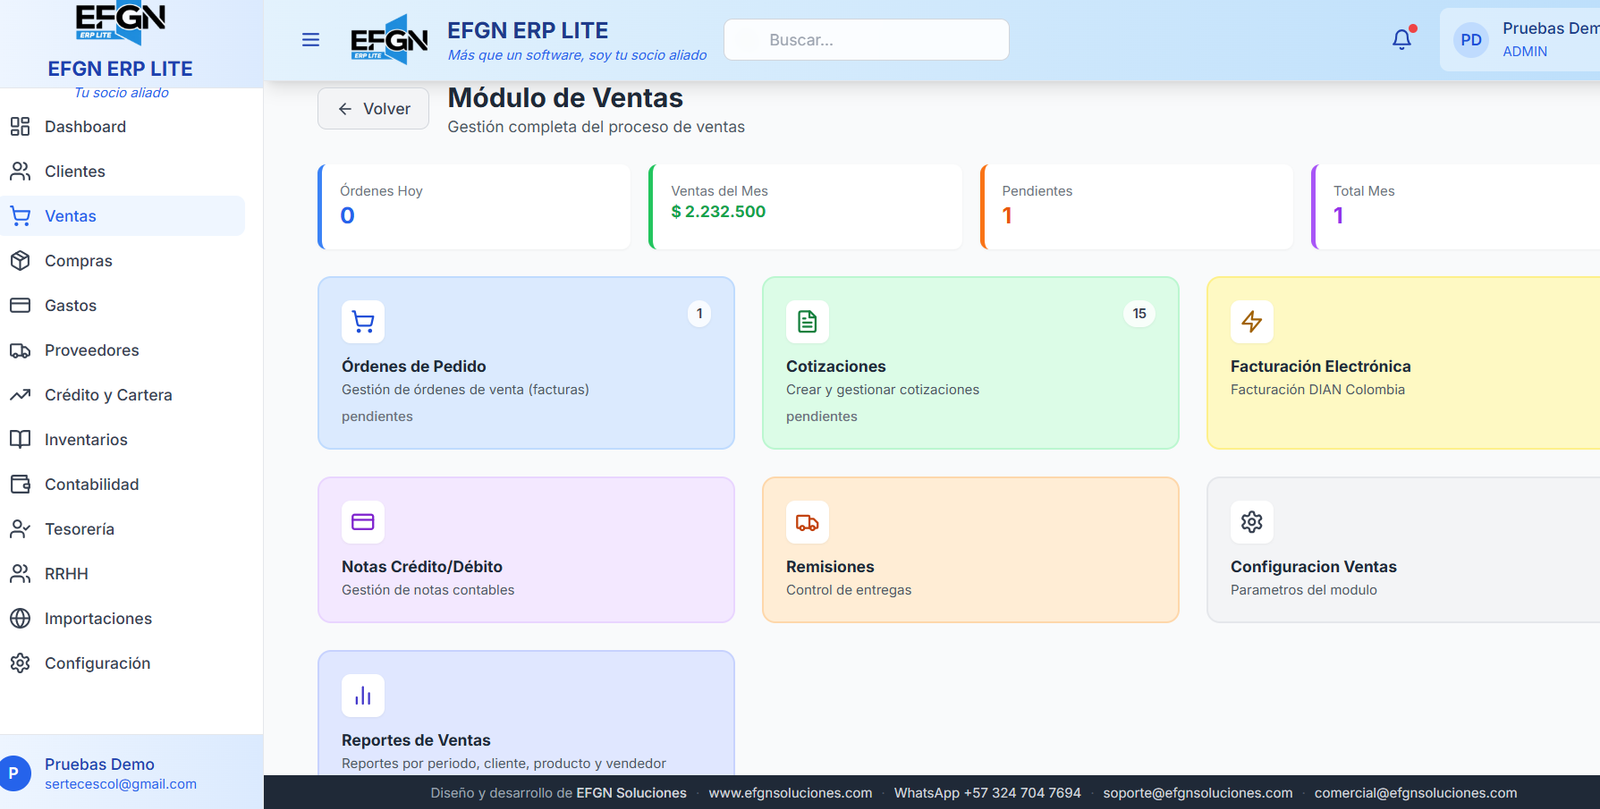Click RRHH label in sidebar

tap(66, 574)
